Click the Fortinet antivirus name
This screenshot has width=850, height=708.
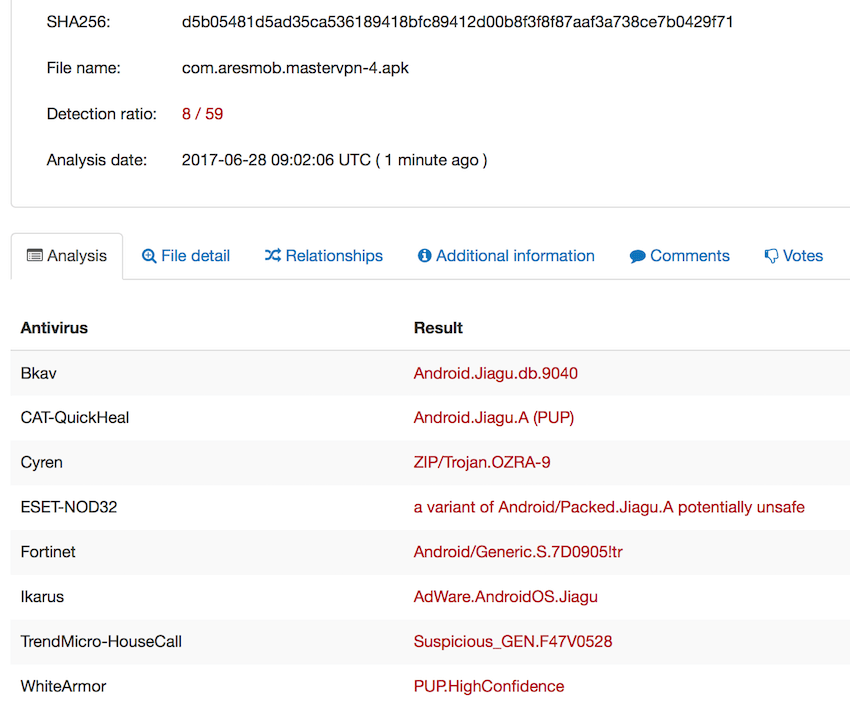click(x=48, y=552)
